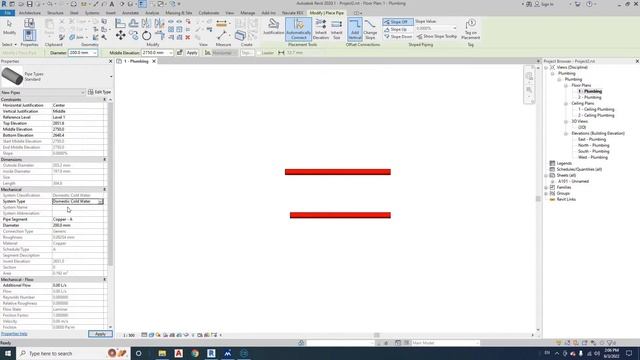Click the Text A icon in quick access toolbar
Image resolution: width=640 pixels, height=360 pixels.
pyautogui.click(x=111, y=4)
